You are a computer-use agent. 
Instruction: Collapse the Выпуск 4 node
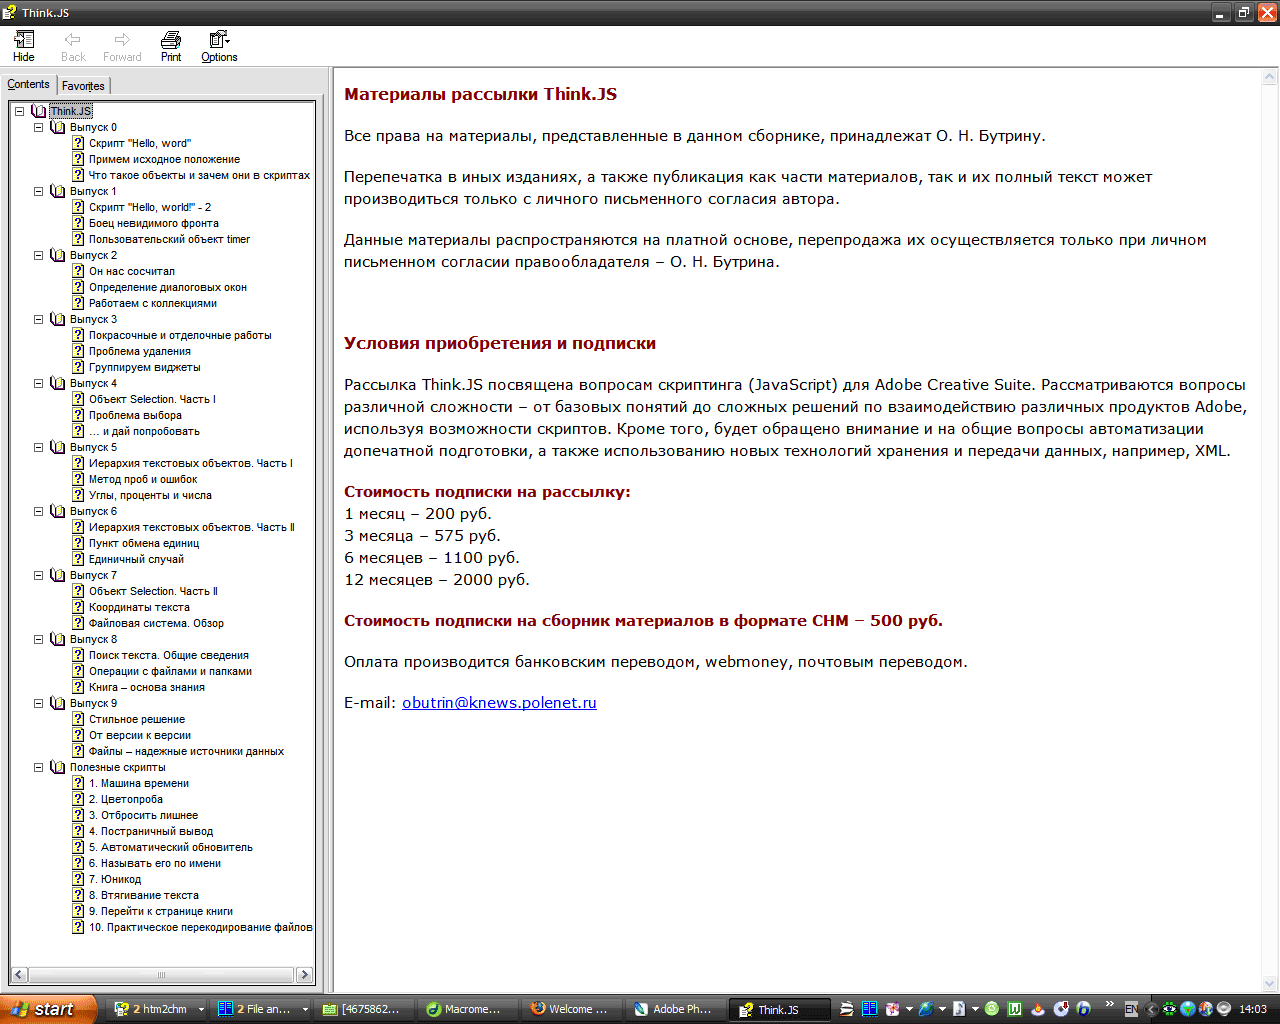39,383
